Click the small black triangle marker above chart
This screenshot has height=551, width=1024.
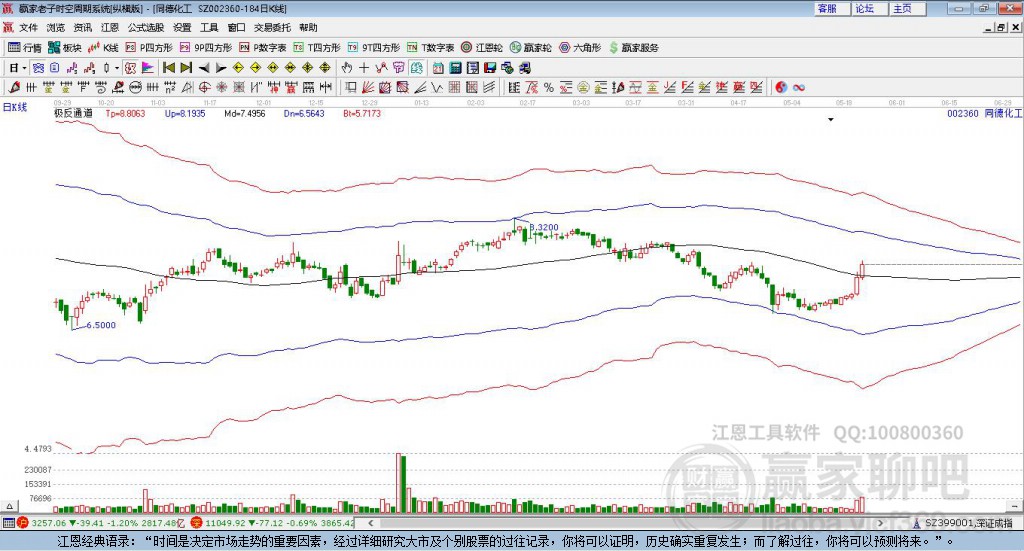coord(831,119)
